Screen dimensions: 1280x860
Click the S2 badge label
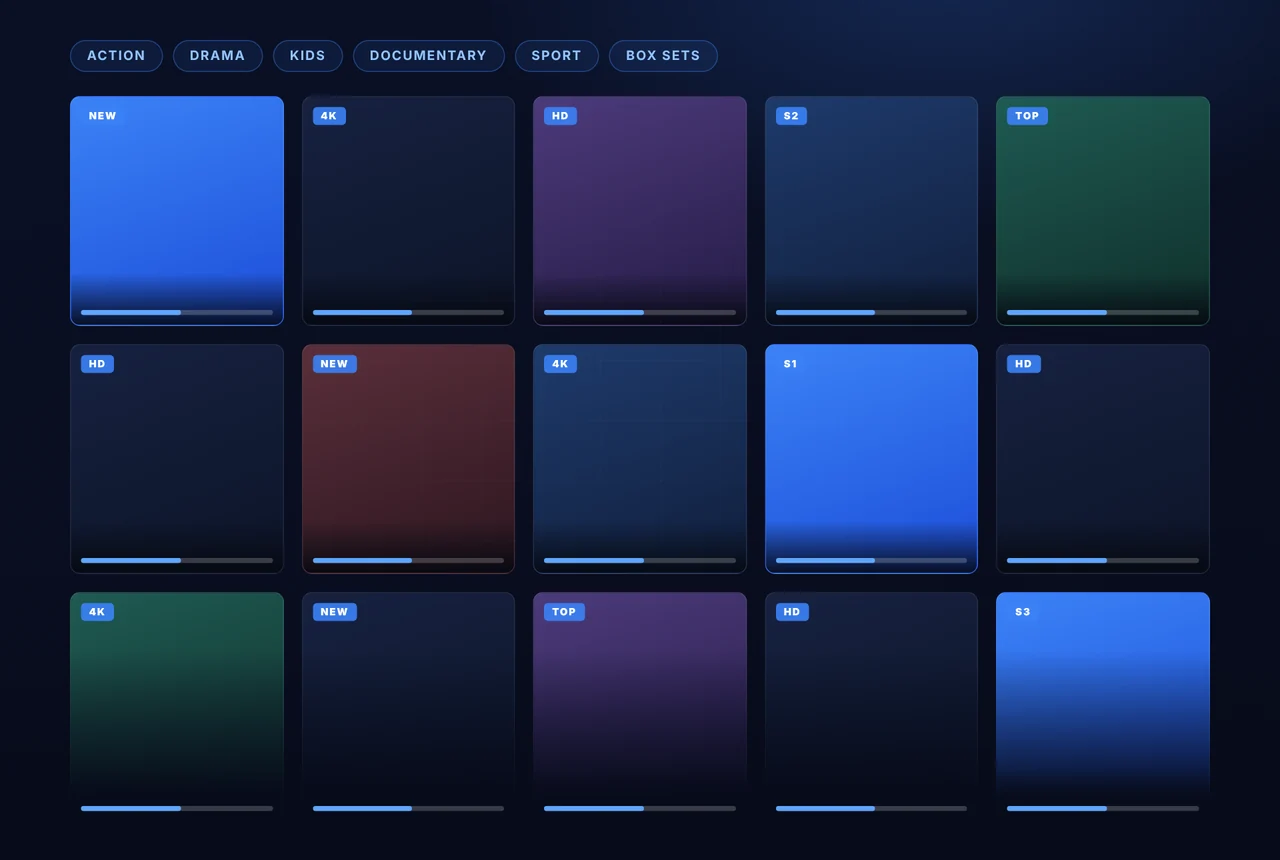(x=791, y=116)
